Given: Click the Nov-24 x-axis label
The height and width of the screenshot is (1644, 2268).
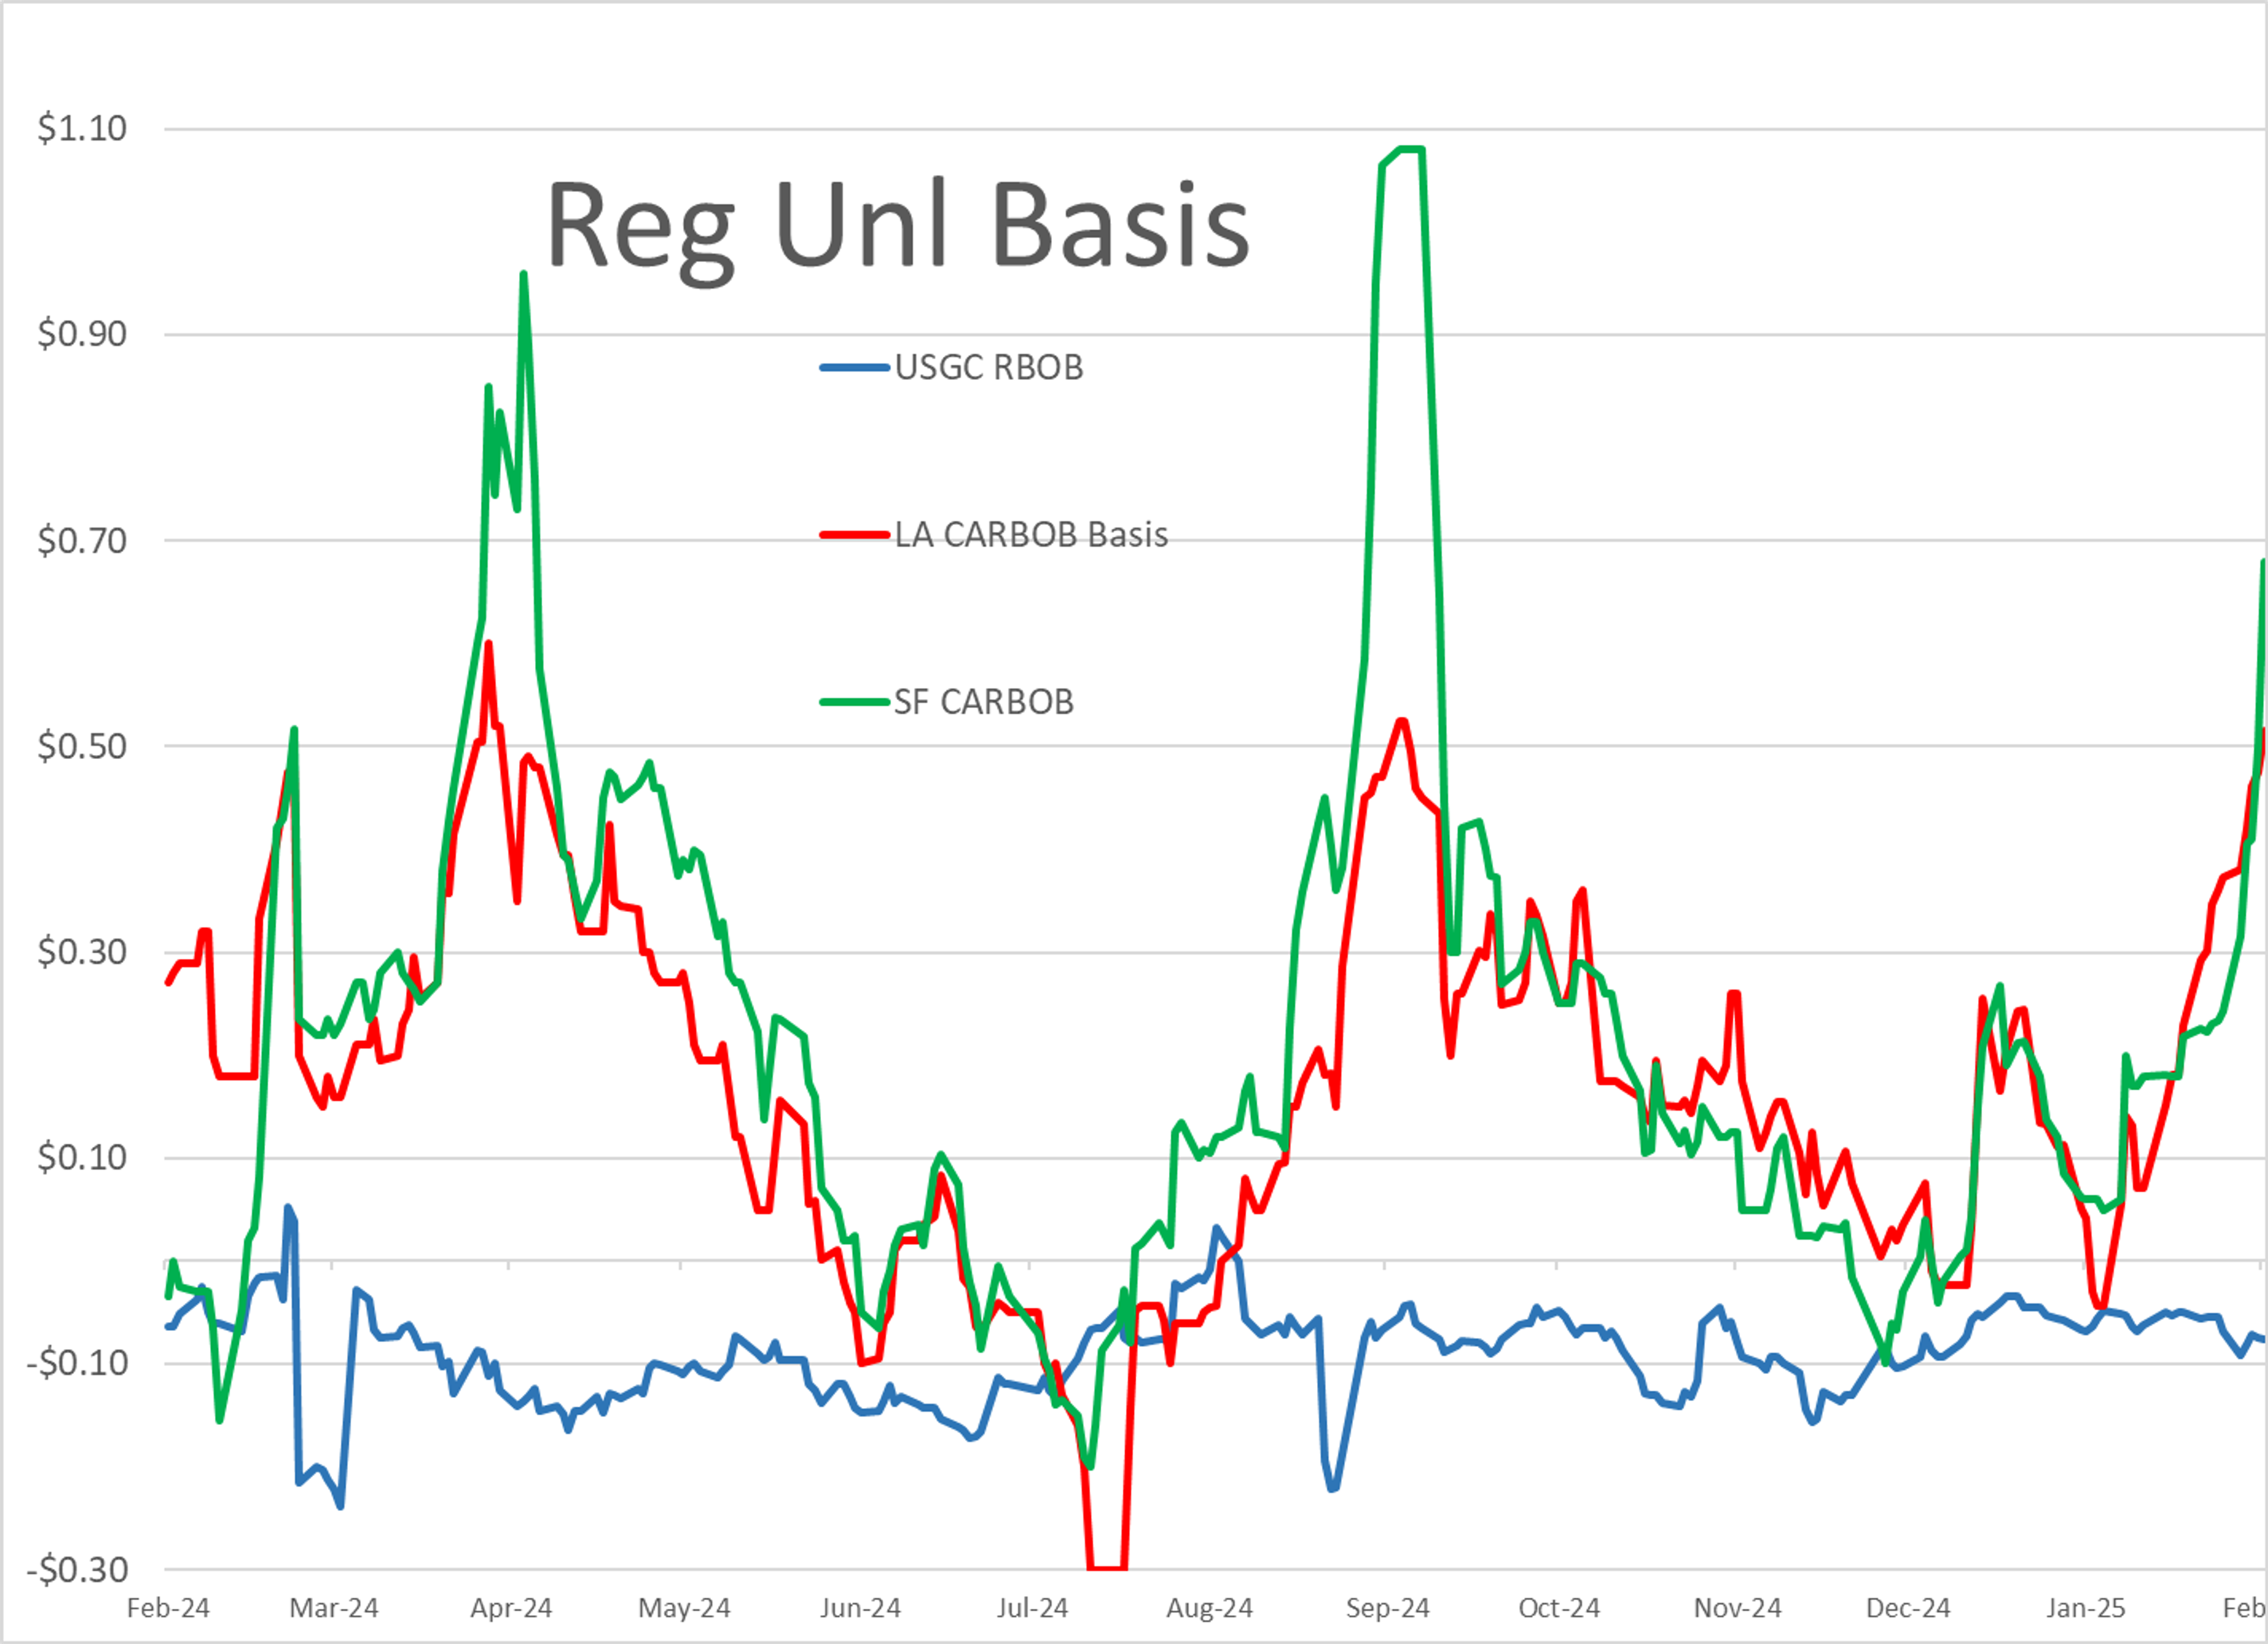Looking at the screenshot, I should tap(1737, 1608).
